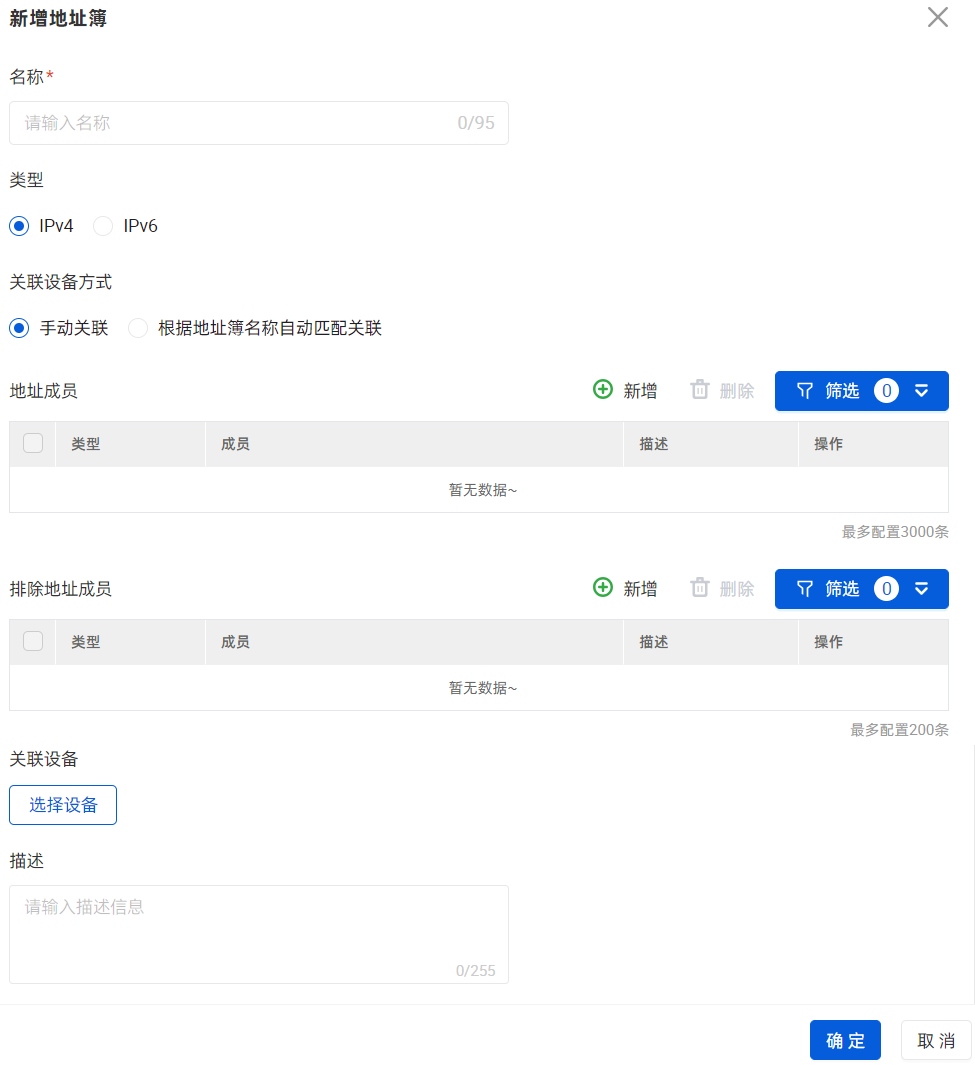975x1065 pixels.
Task: Click the trash icon above 排除地址成员 table
Action: [x=700, y=588]
